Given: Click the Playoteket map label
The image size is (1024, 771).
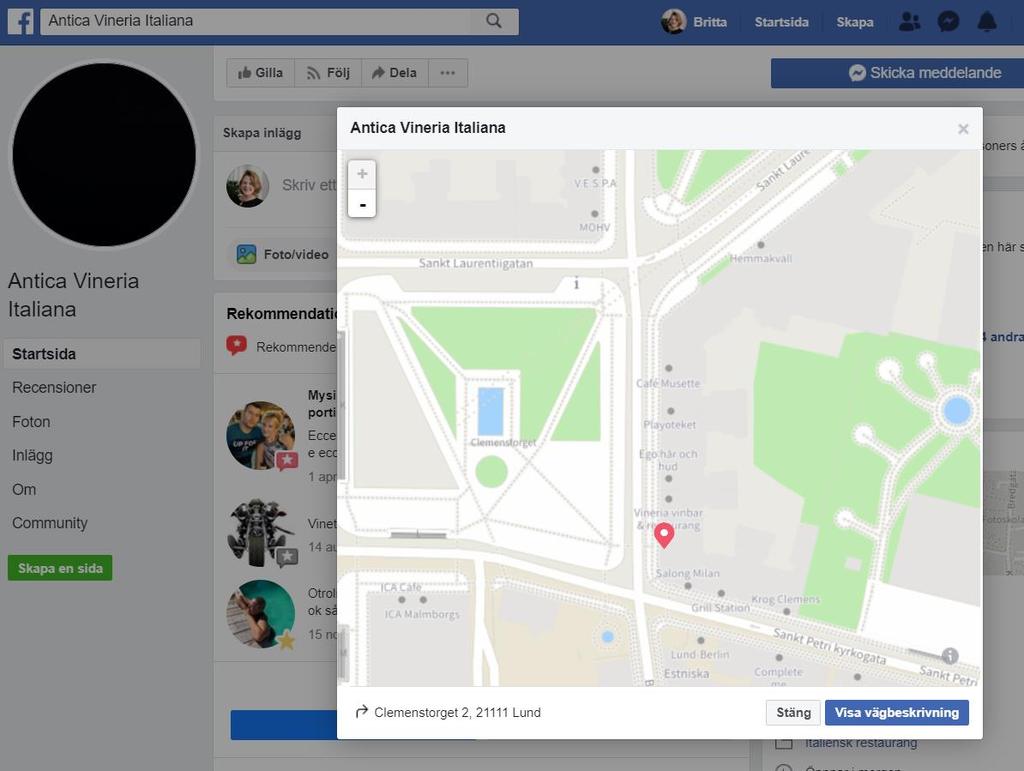Looking at the screenshot, I should point(669,424).
